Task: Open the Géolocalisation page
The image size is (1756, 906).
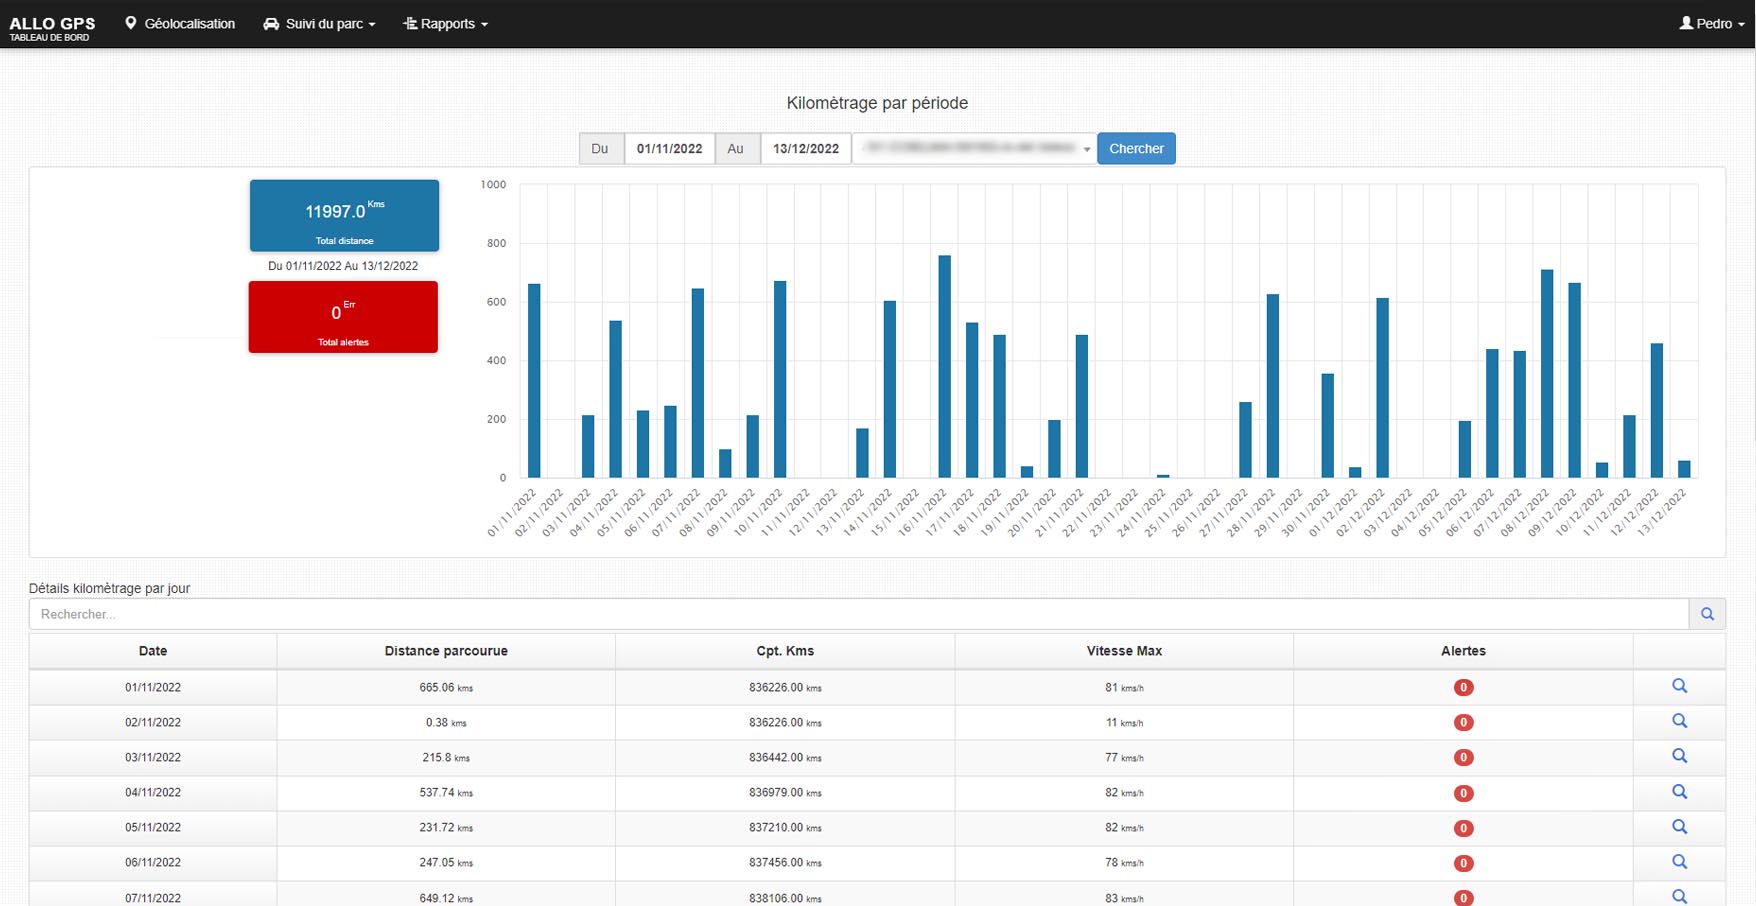Action: coord(180,24)
